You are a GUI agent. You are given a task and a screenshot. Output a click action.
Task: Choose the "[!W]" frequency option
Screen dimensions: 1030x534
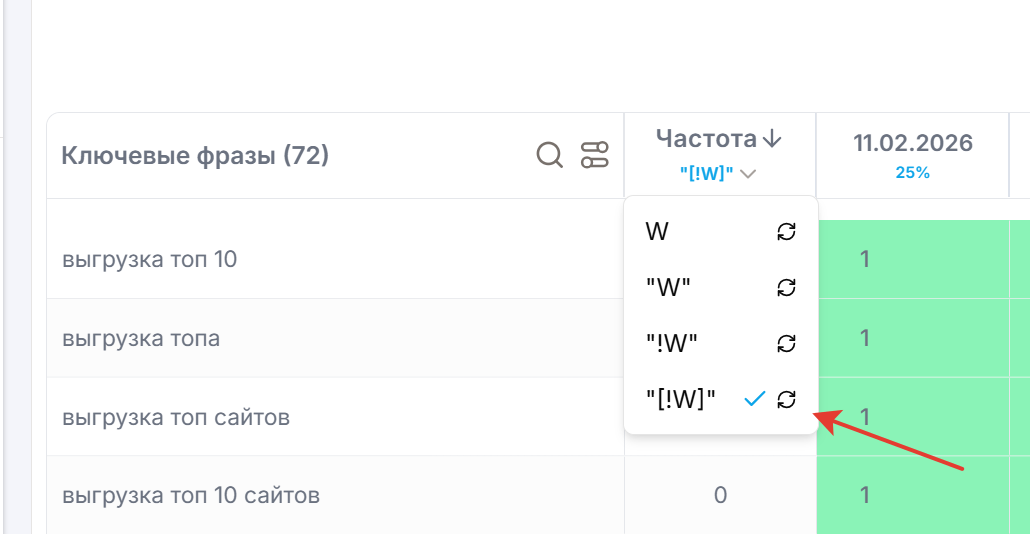[x=681, y=399]
